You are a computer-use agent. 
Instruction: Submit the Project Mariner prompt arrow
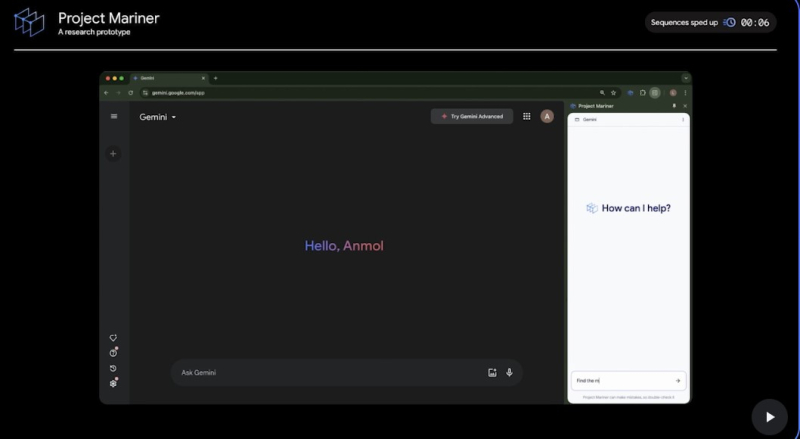click(678, 381)
